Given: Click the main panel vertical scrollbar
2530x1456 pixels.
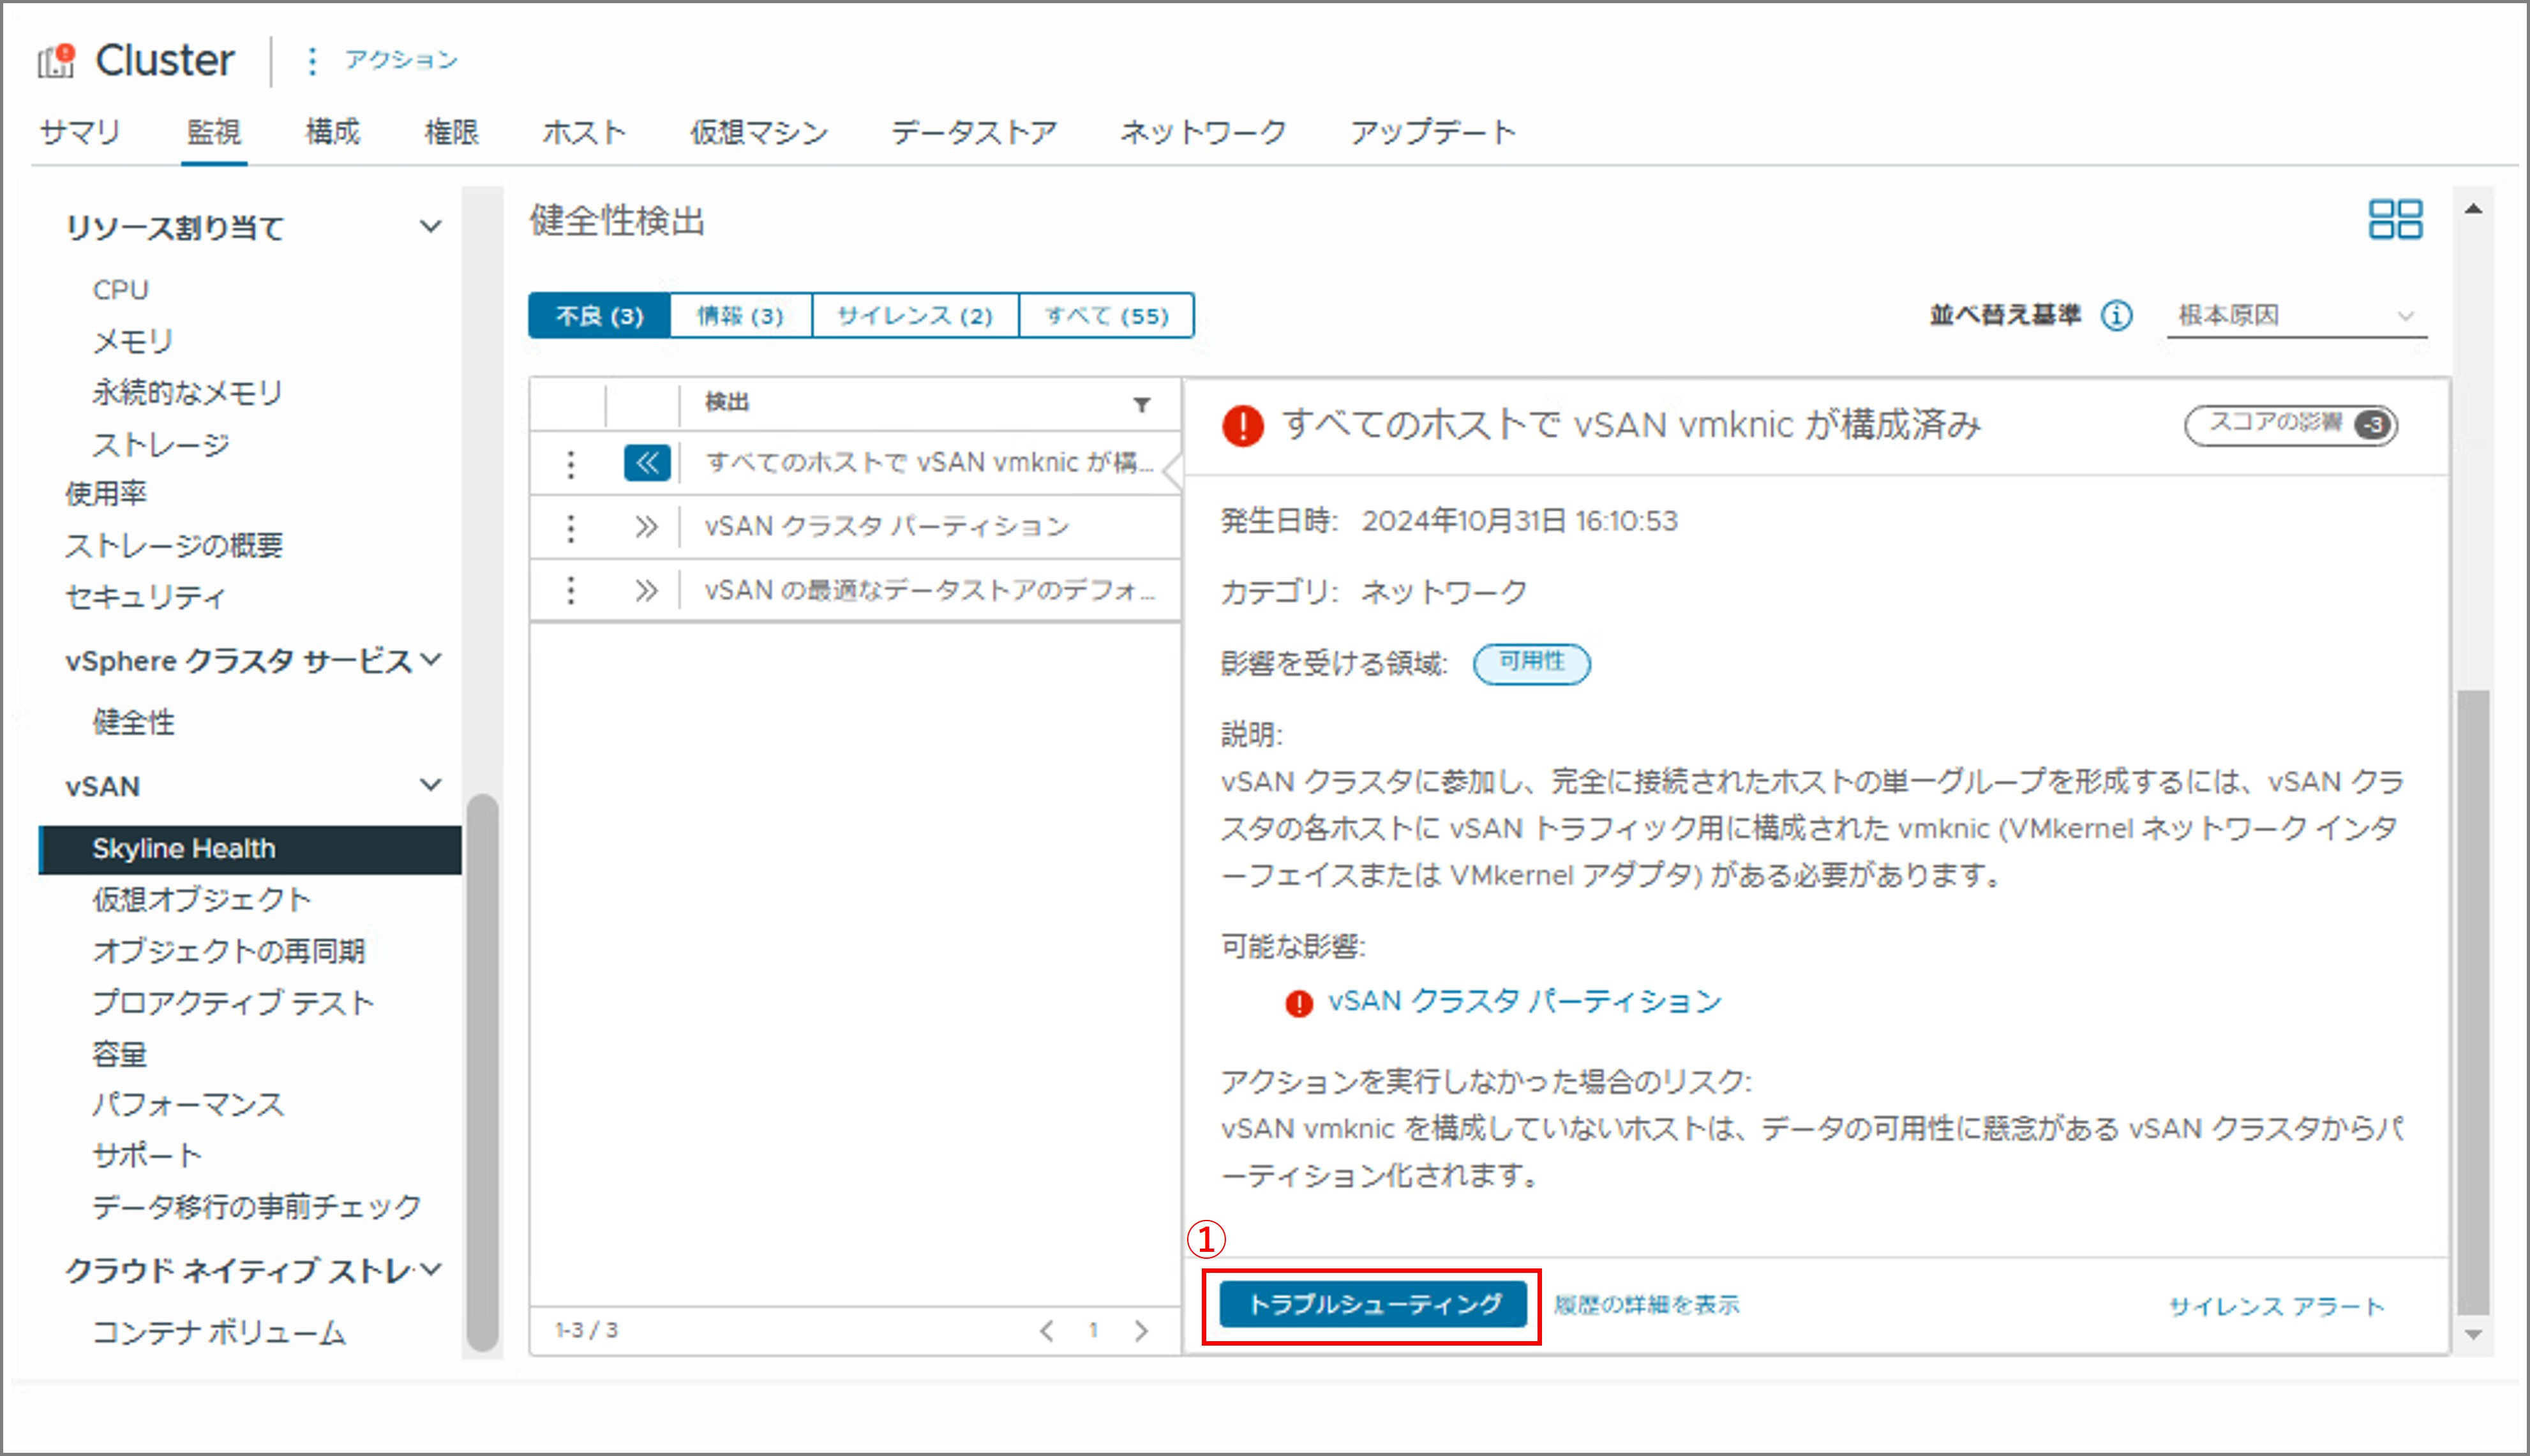Looking at the screenshot, I should (2473, 1000).
